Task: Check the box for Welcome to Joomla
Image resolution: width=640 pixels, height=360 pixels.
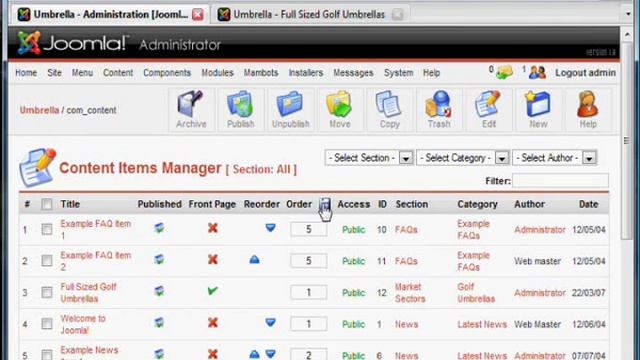Action: point(47,324)
